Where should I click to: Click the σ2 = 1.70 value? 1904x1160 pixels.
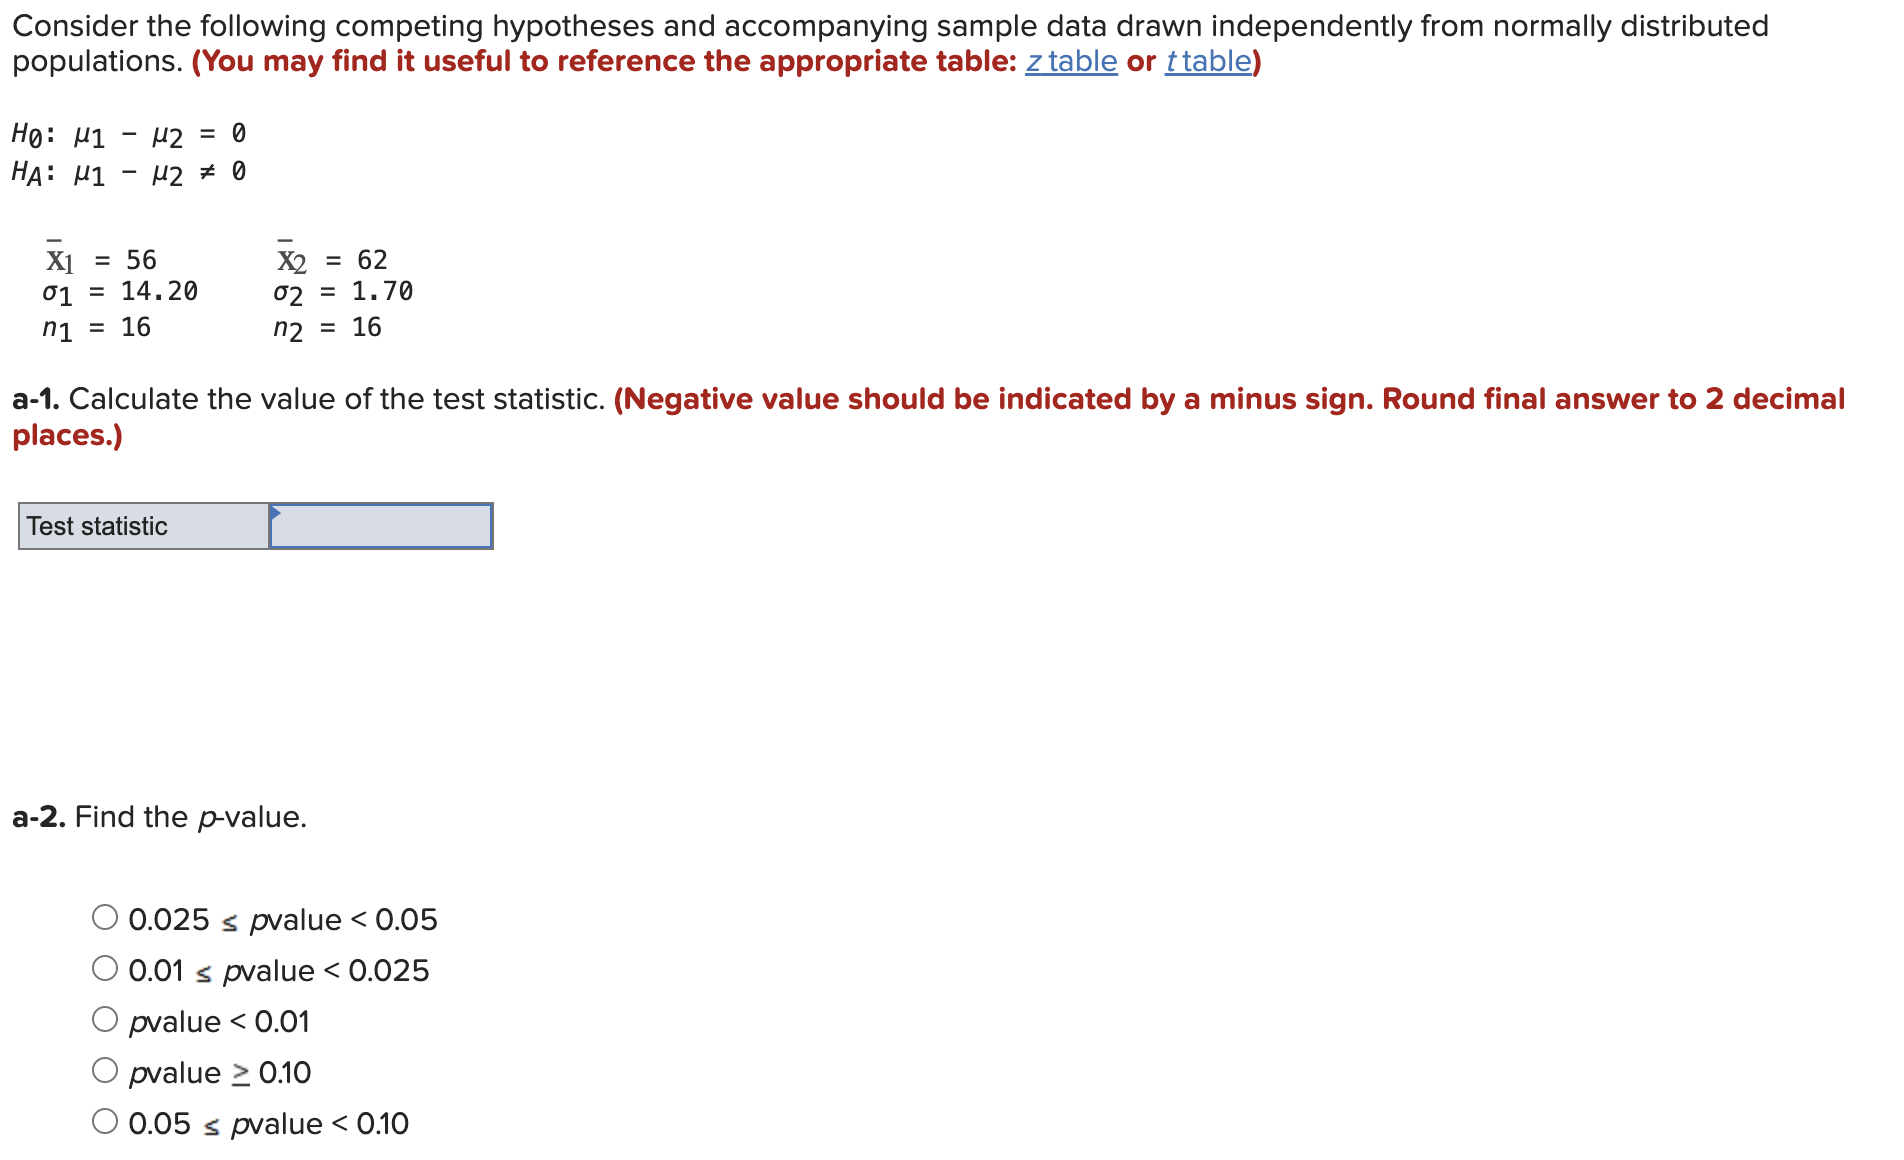point(343,292)
